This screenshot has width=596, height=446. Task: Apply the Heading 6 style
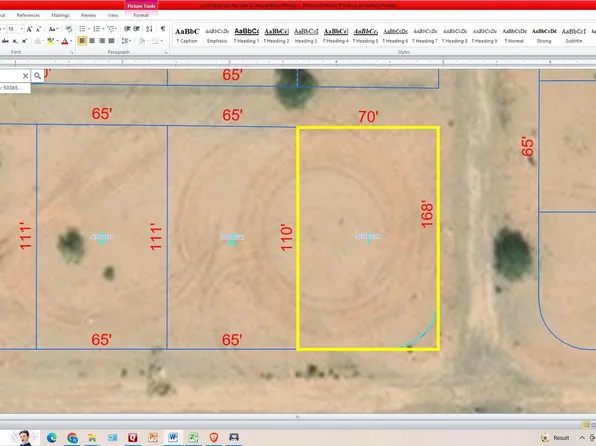point(395,35)
